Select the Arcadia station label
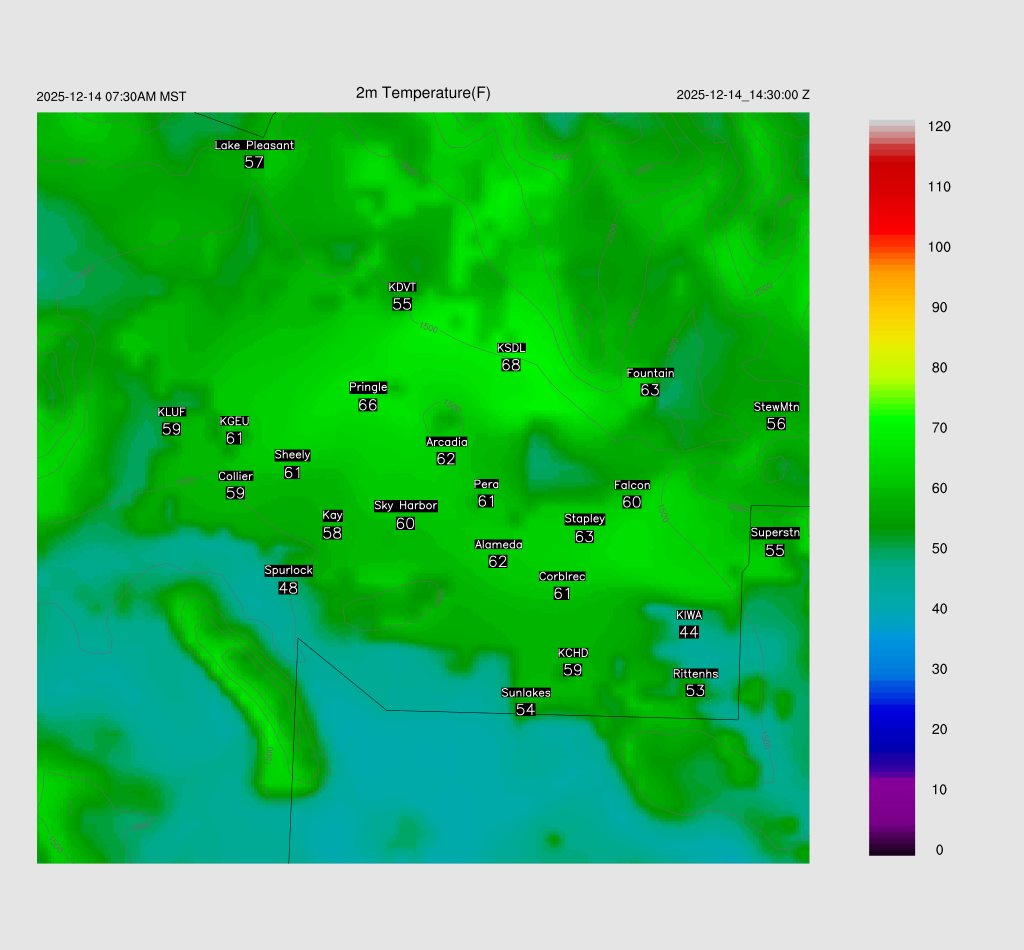The image size is (1024, 950). tap(446, 442)
